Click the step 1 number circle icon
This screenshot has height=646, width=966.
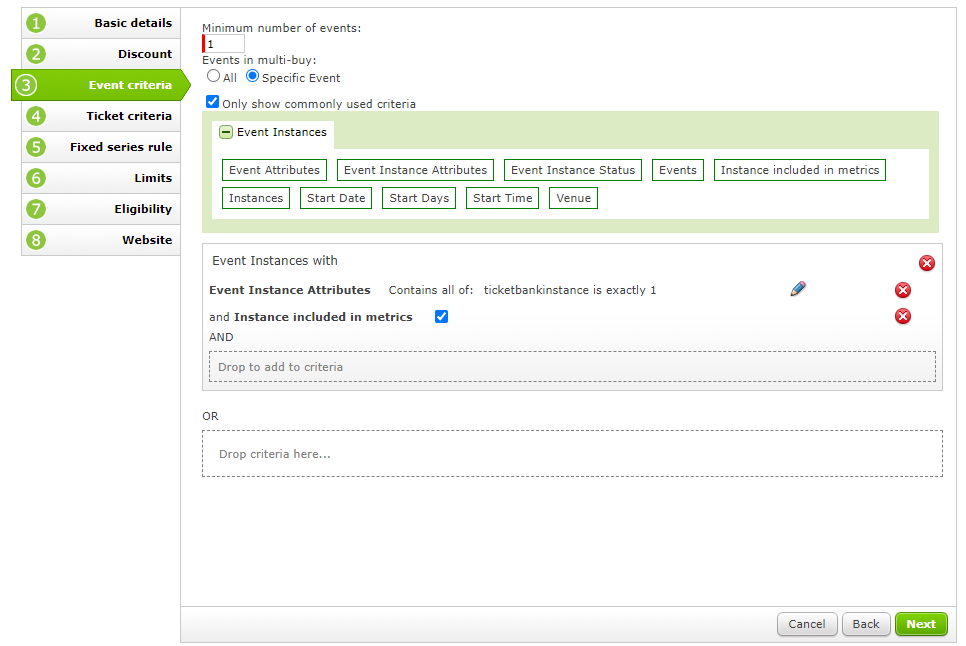tap(36, 23)
